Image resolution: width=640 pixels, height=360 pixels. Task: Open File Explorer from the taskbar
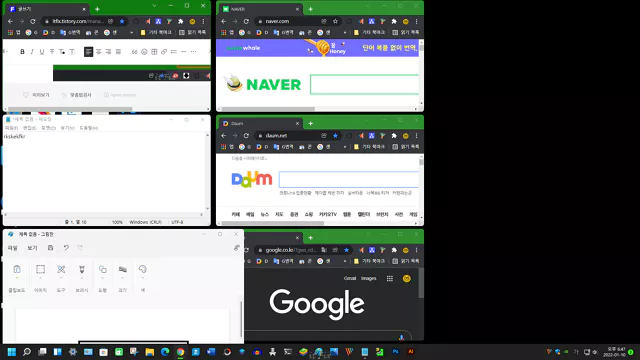(x=150, y=352)
